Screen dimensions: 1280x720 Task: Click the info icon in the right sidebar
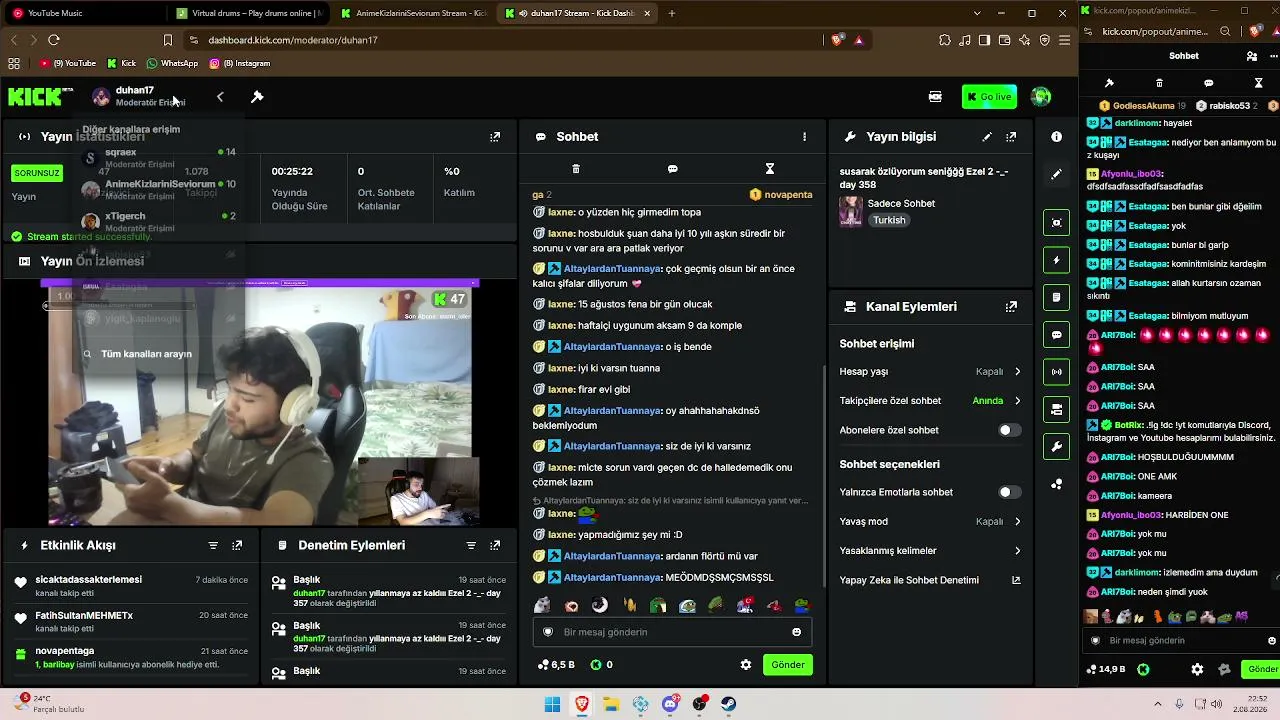[x=1057, y=137]
